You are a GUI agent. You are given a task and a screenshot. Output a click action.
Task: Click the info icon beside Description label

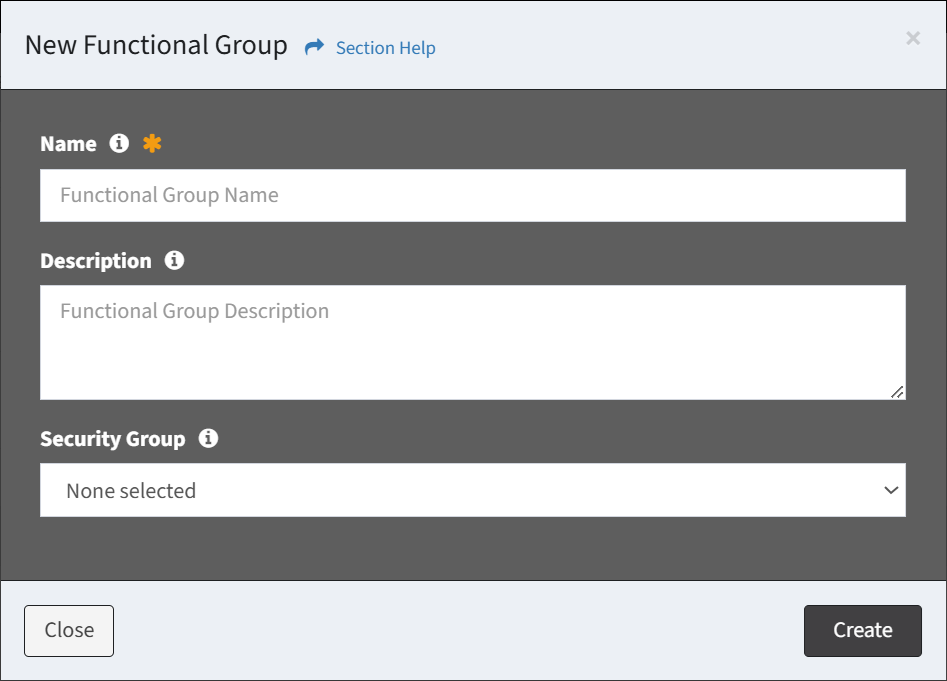[x=175, y=260]
